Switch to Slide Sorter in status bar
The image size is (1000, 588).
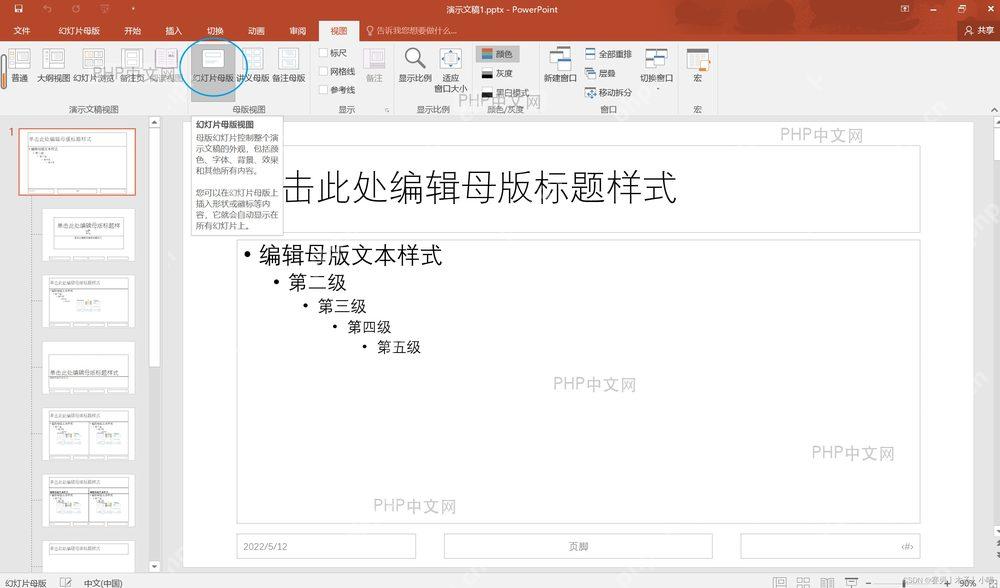pyautogui.click(x=803, y=582)
